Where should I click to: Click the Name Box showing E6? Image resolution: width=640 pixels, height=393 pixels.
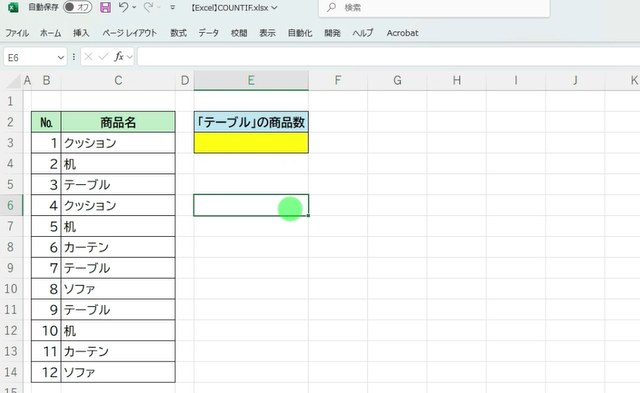click(x=30, y=57)
